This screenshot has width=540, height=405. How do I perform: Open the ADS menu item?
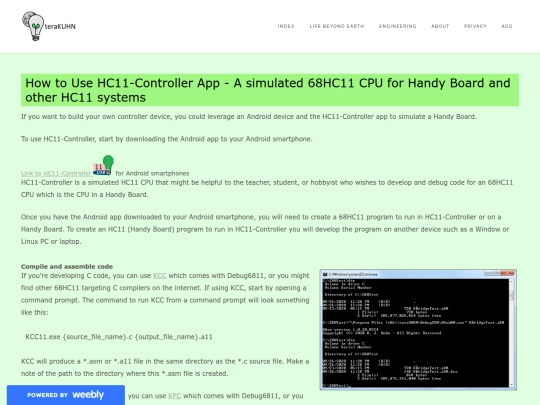point(507,26)
